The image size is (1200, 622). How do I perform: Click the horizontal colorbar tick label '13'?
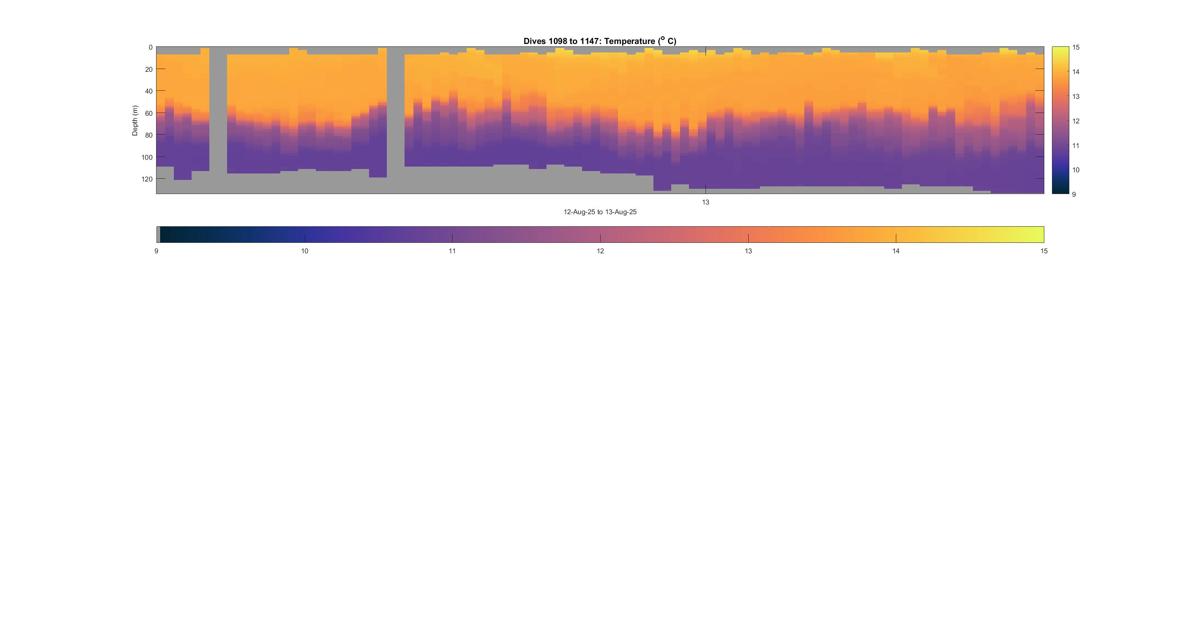click(x=748, y=252)
